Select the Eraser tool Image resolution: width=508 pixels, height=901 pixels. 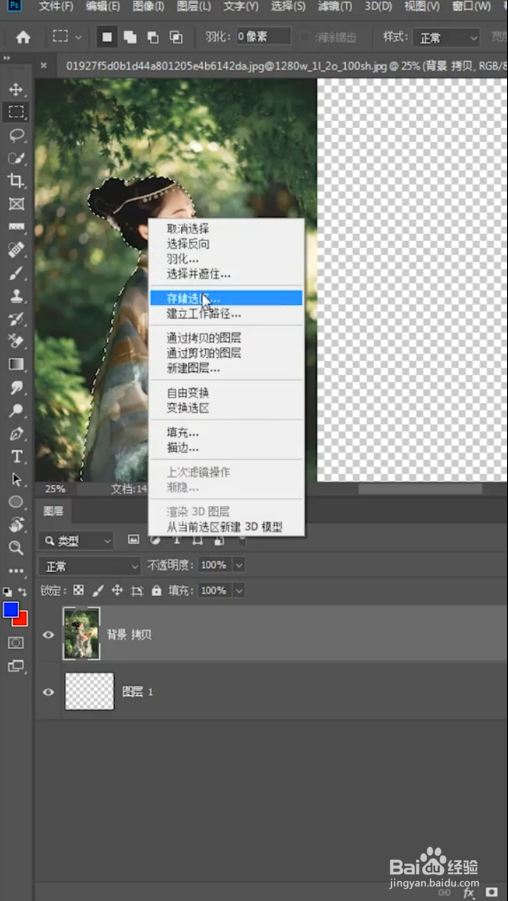click(x=16, y=341)
